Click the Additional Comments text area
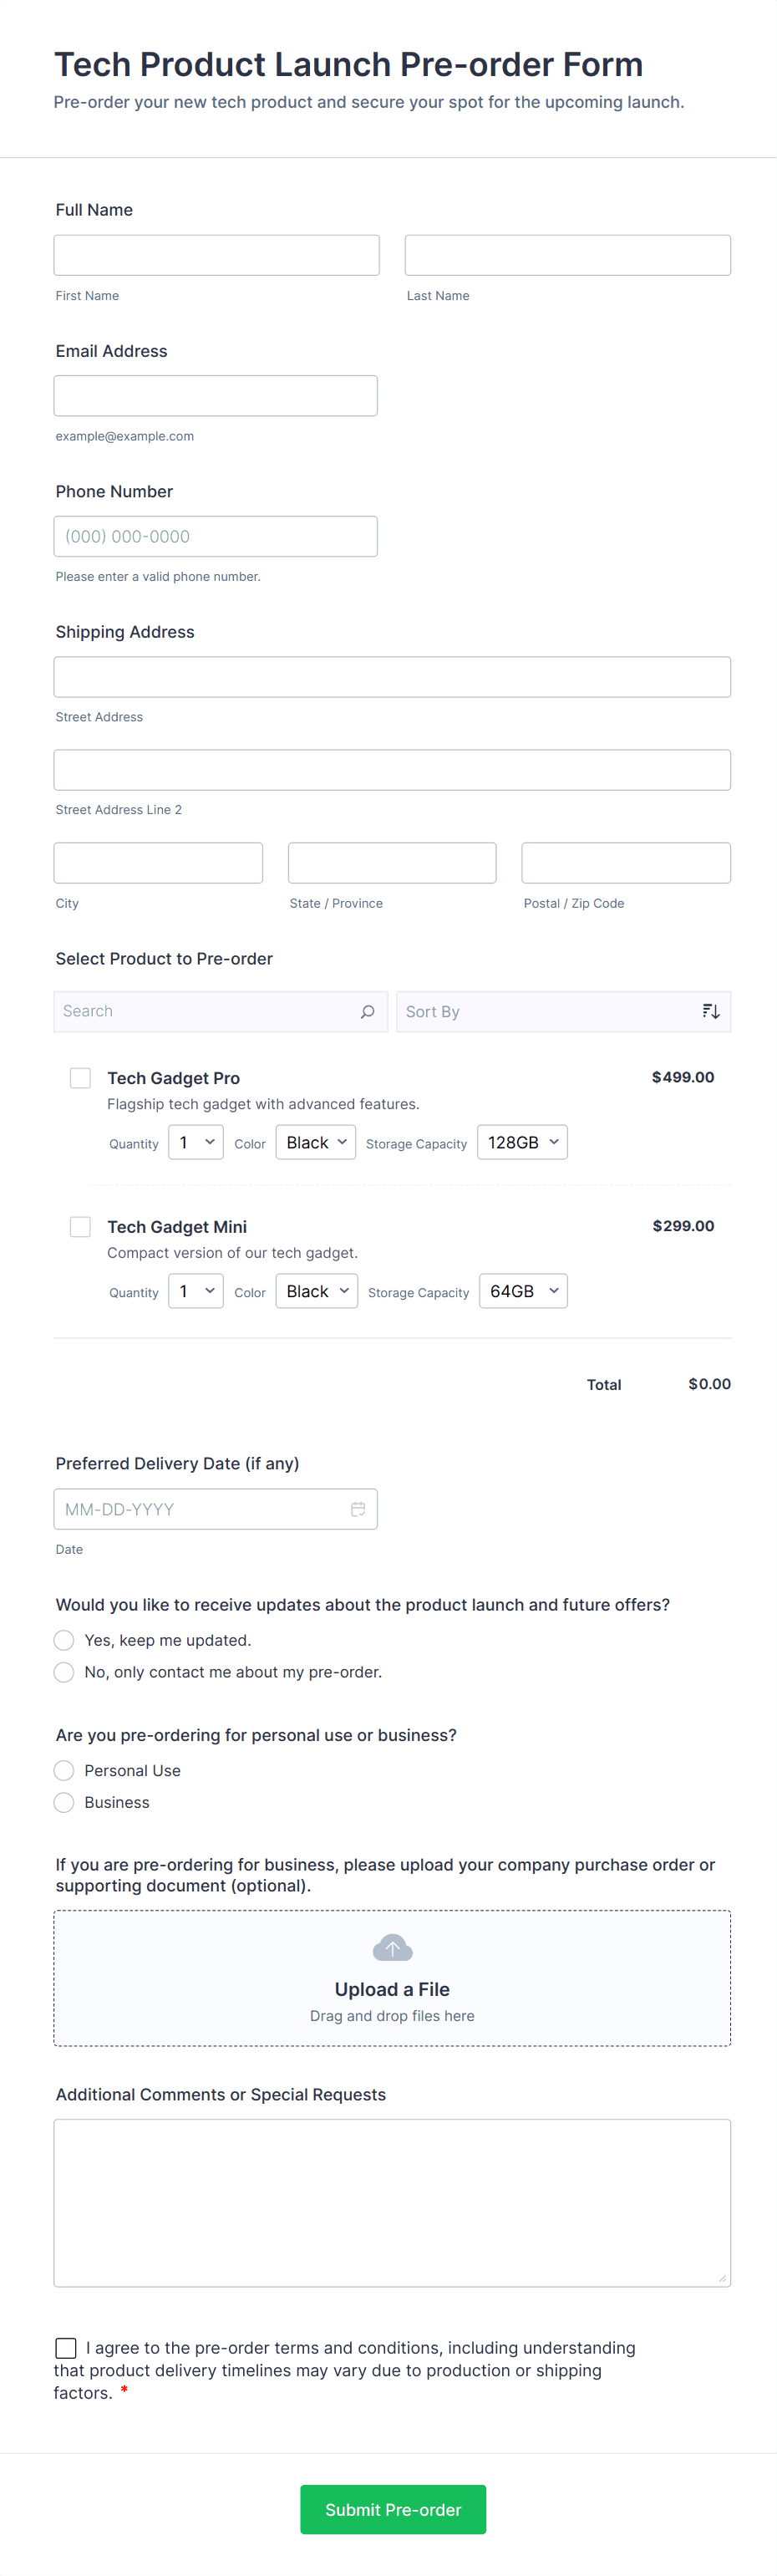 coord(392,2202)
